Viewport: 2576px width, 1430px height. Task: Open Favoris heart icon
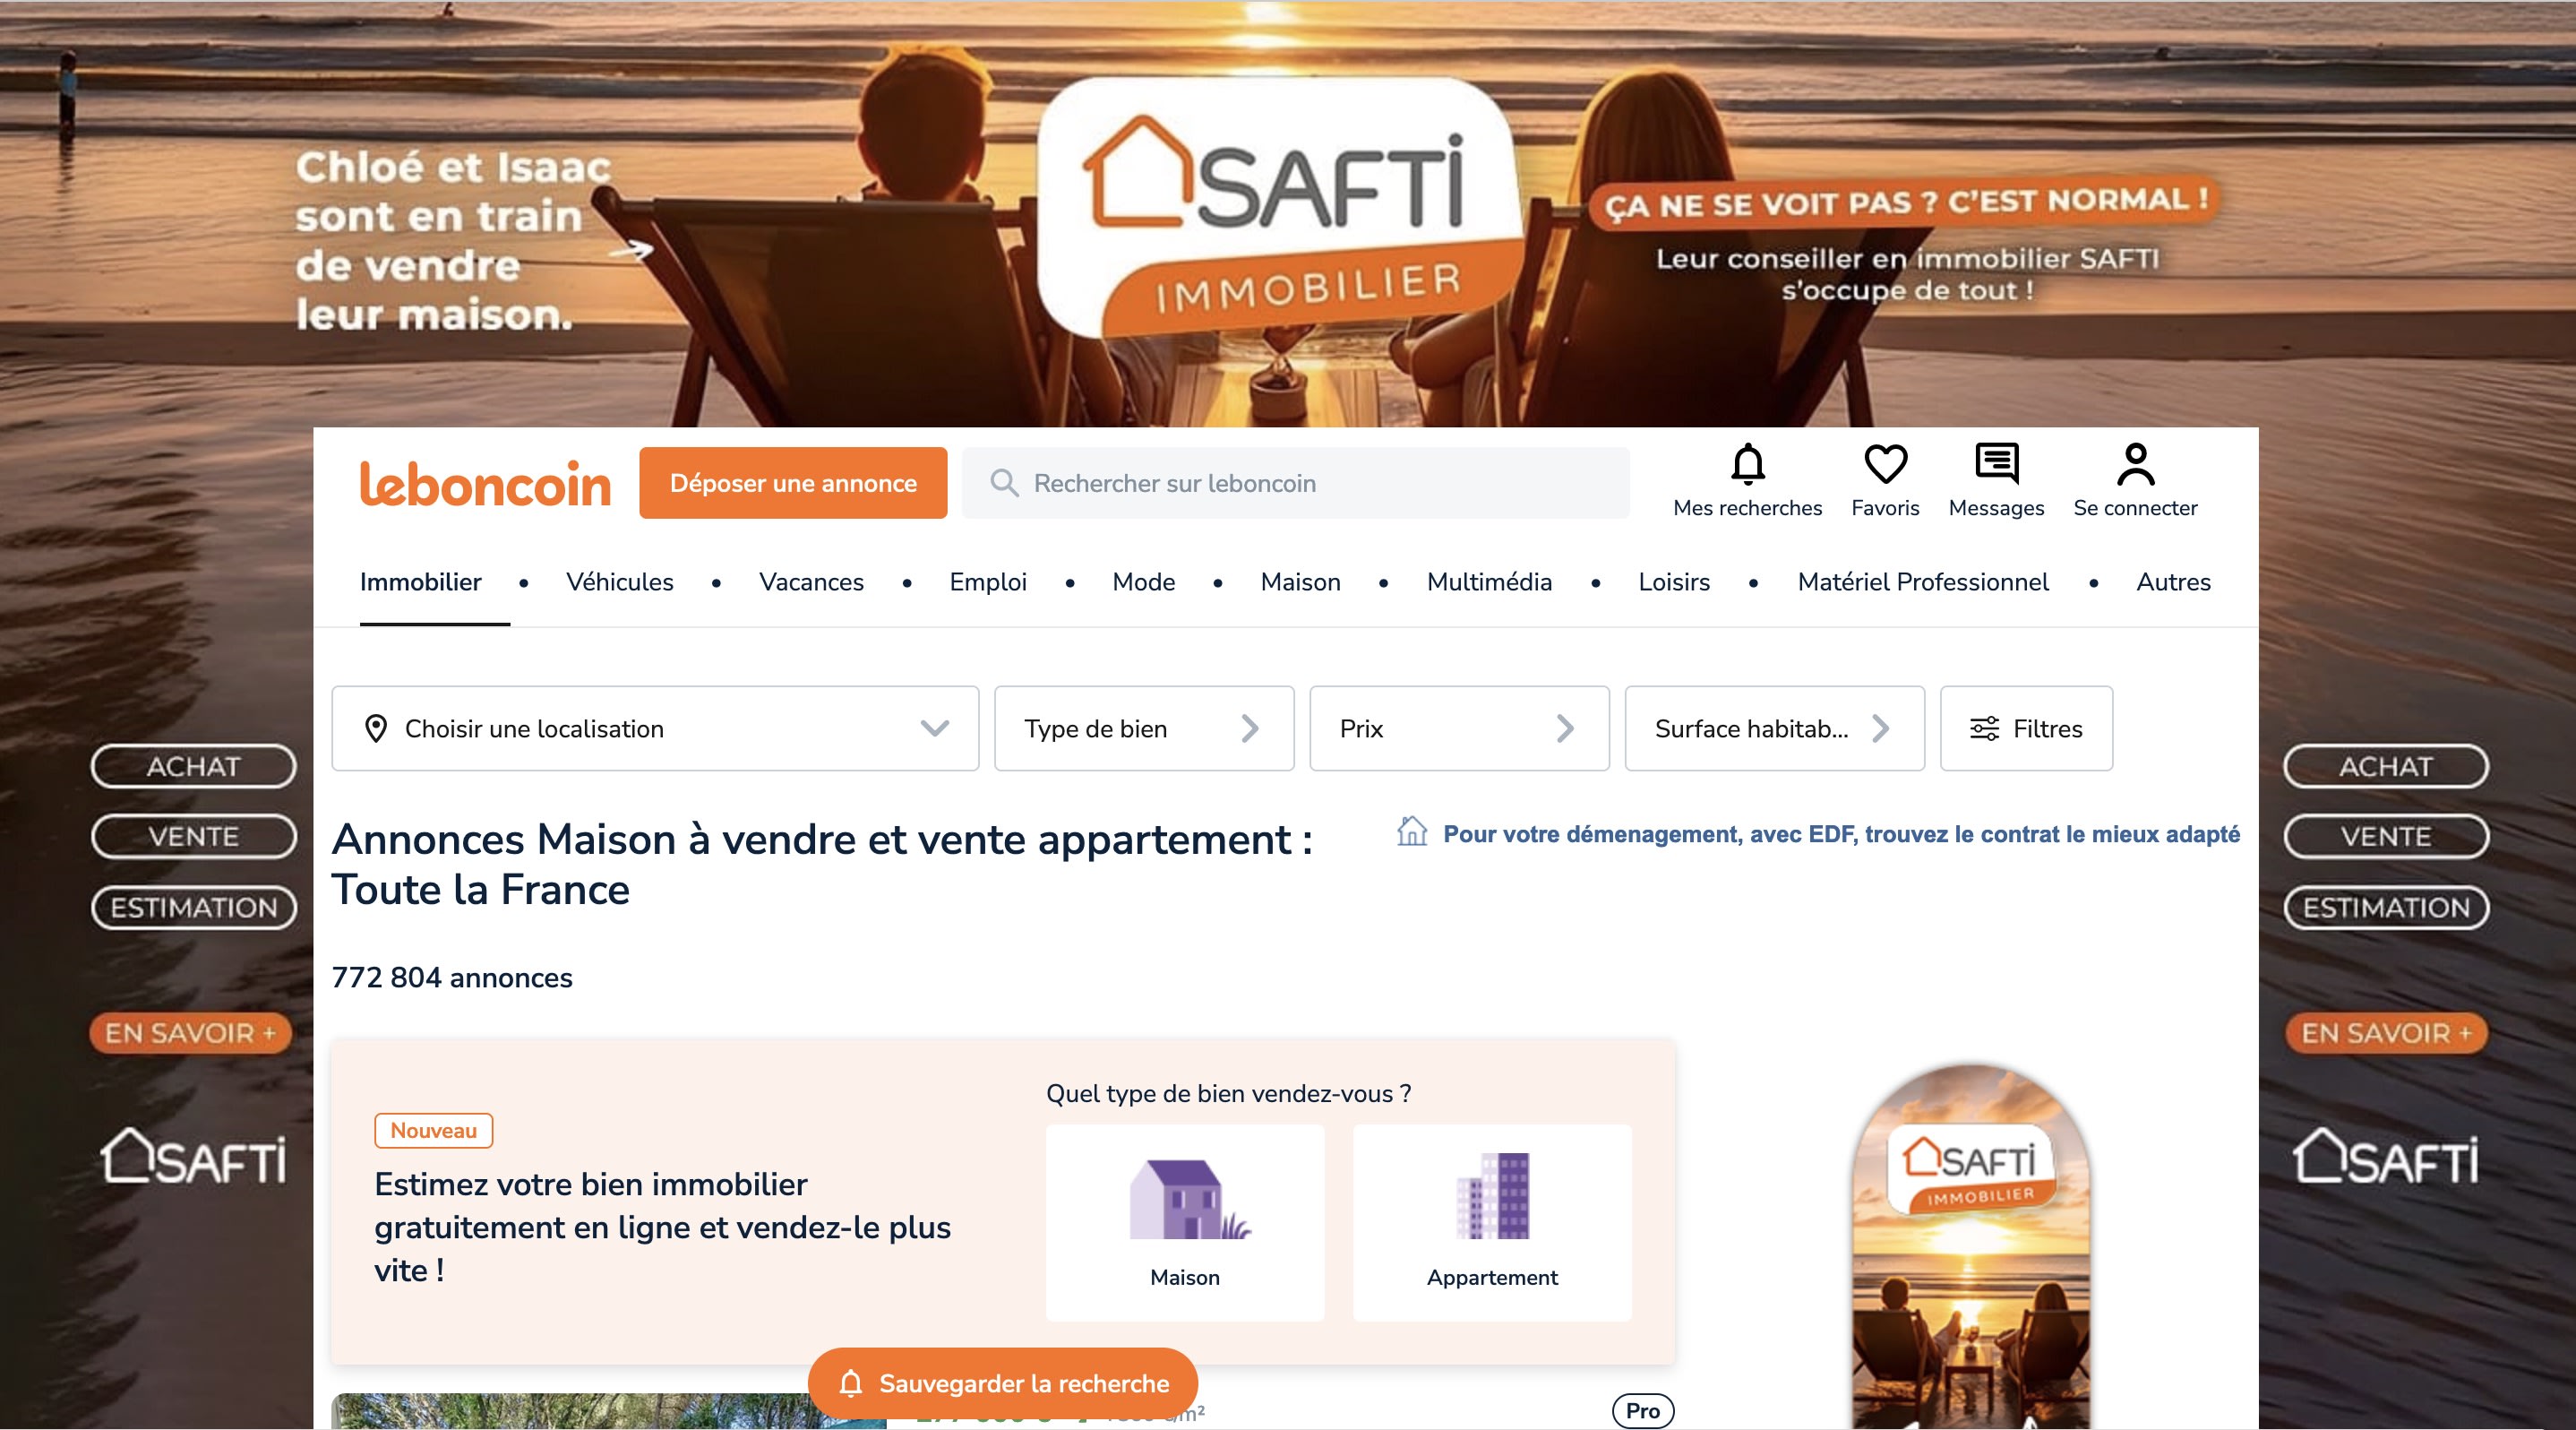pos(1885,464)
